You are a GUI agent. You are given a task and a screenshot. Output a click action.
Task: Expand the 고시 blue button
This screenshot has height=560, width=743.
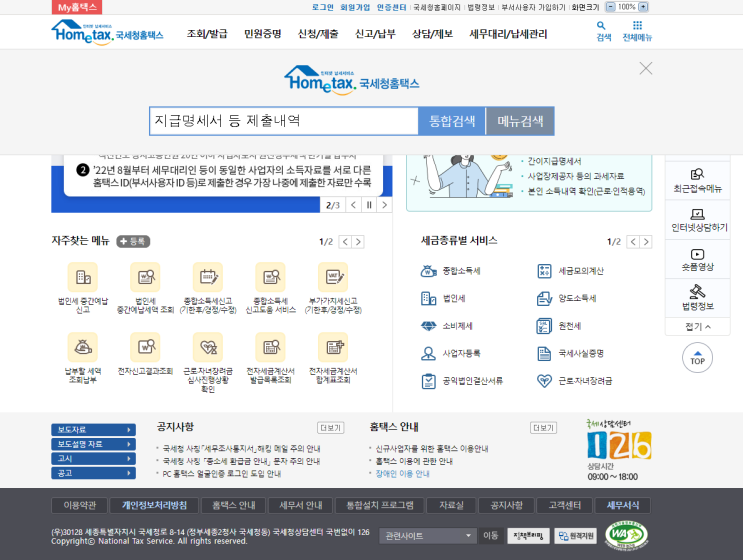[x=93, y=459]
